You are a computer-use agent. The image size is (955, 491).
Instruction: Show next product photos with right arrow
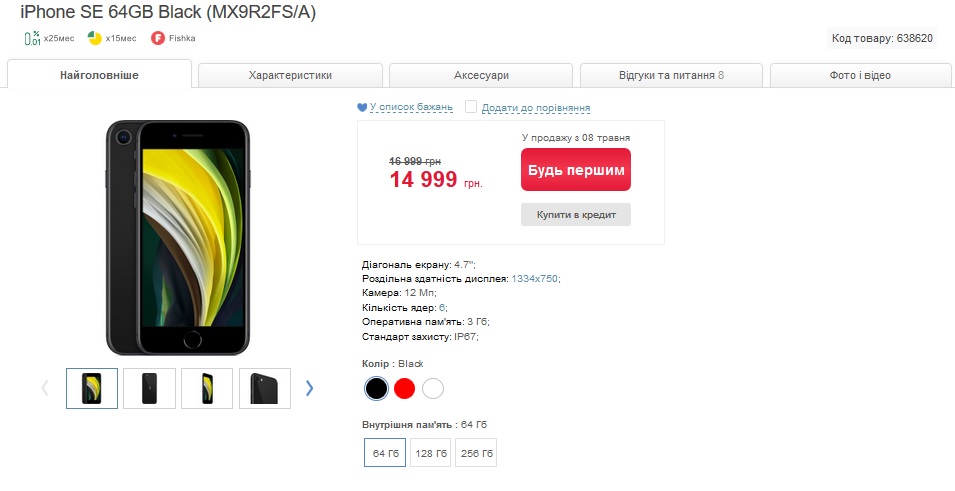309,388
